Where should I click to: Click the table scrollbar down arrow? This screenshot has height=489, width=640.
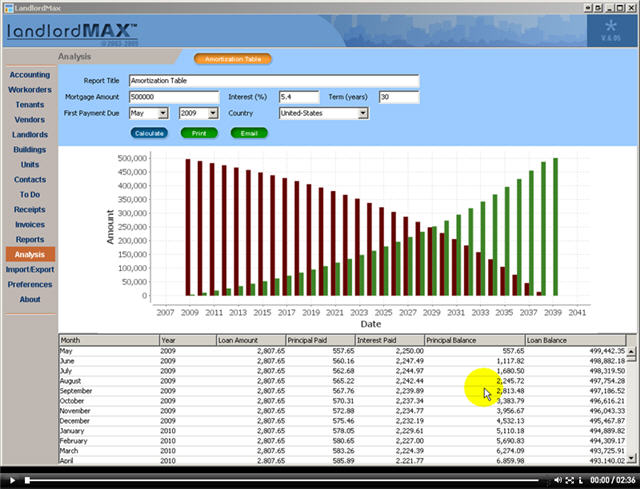click(631, 458)
